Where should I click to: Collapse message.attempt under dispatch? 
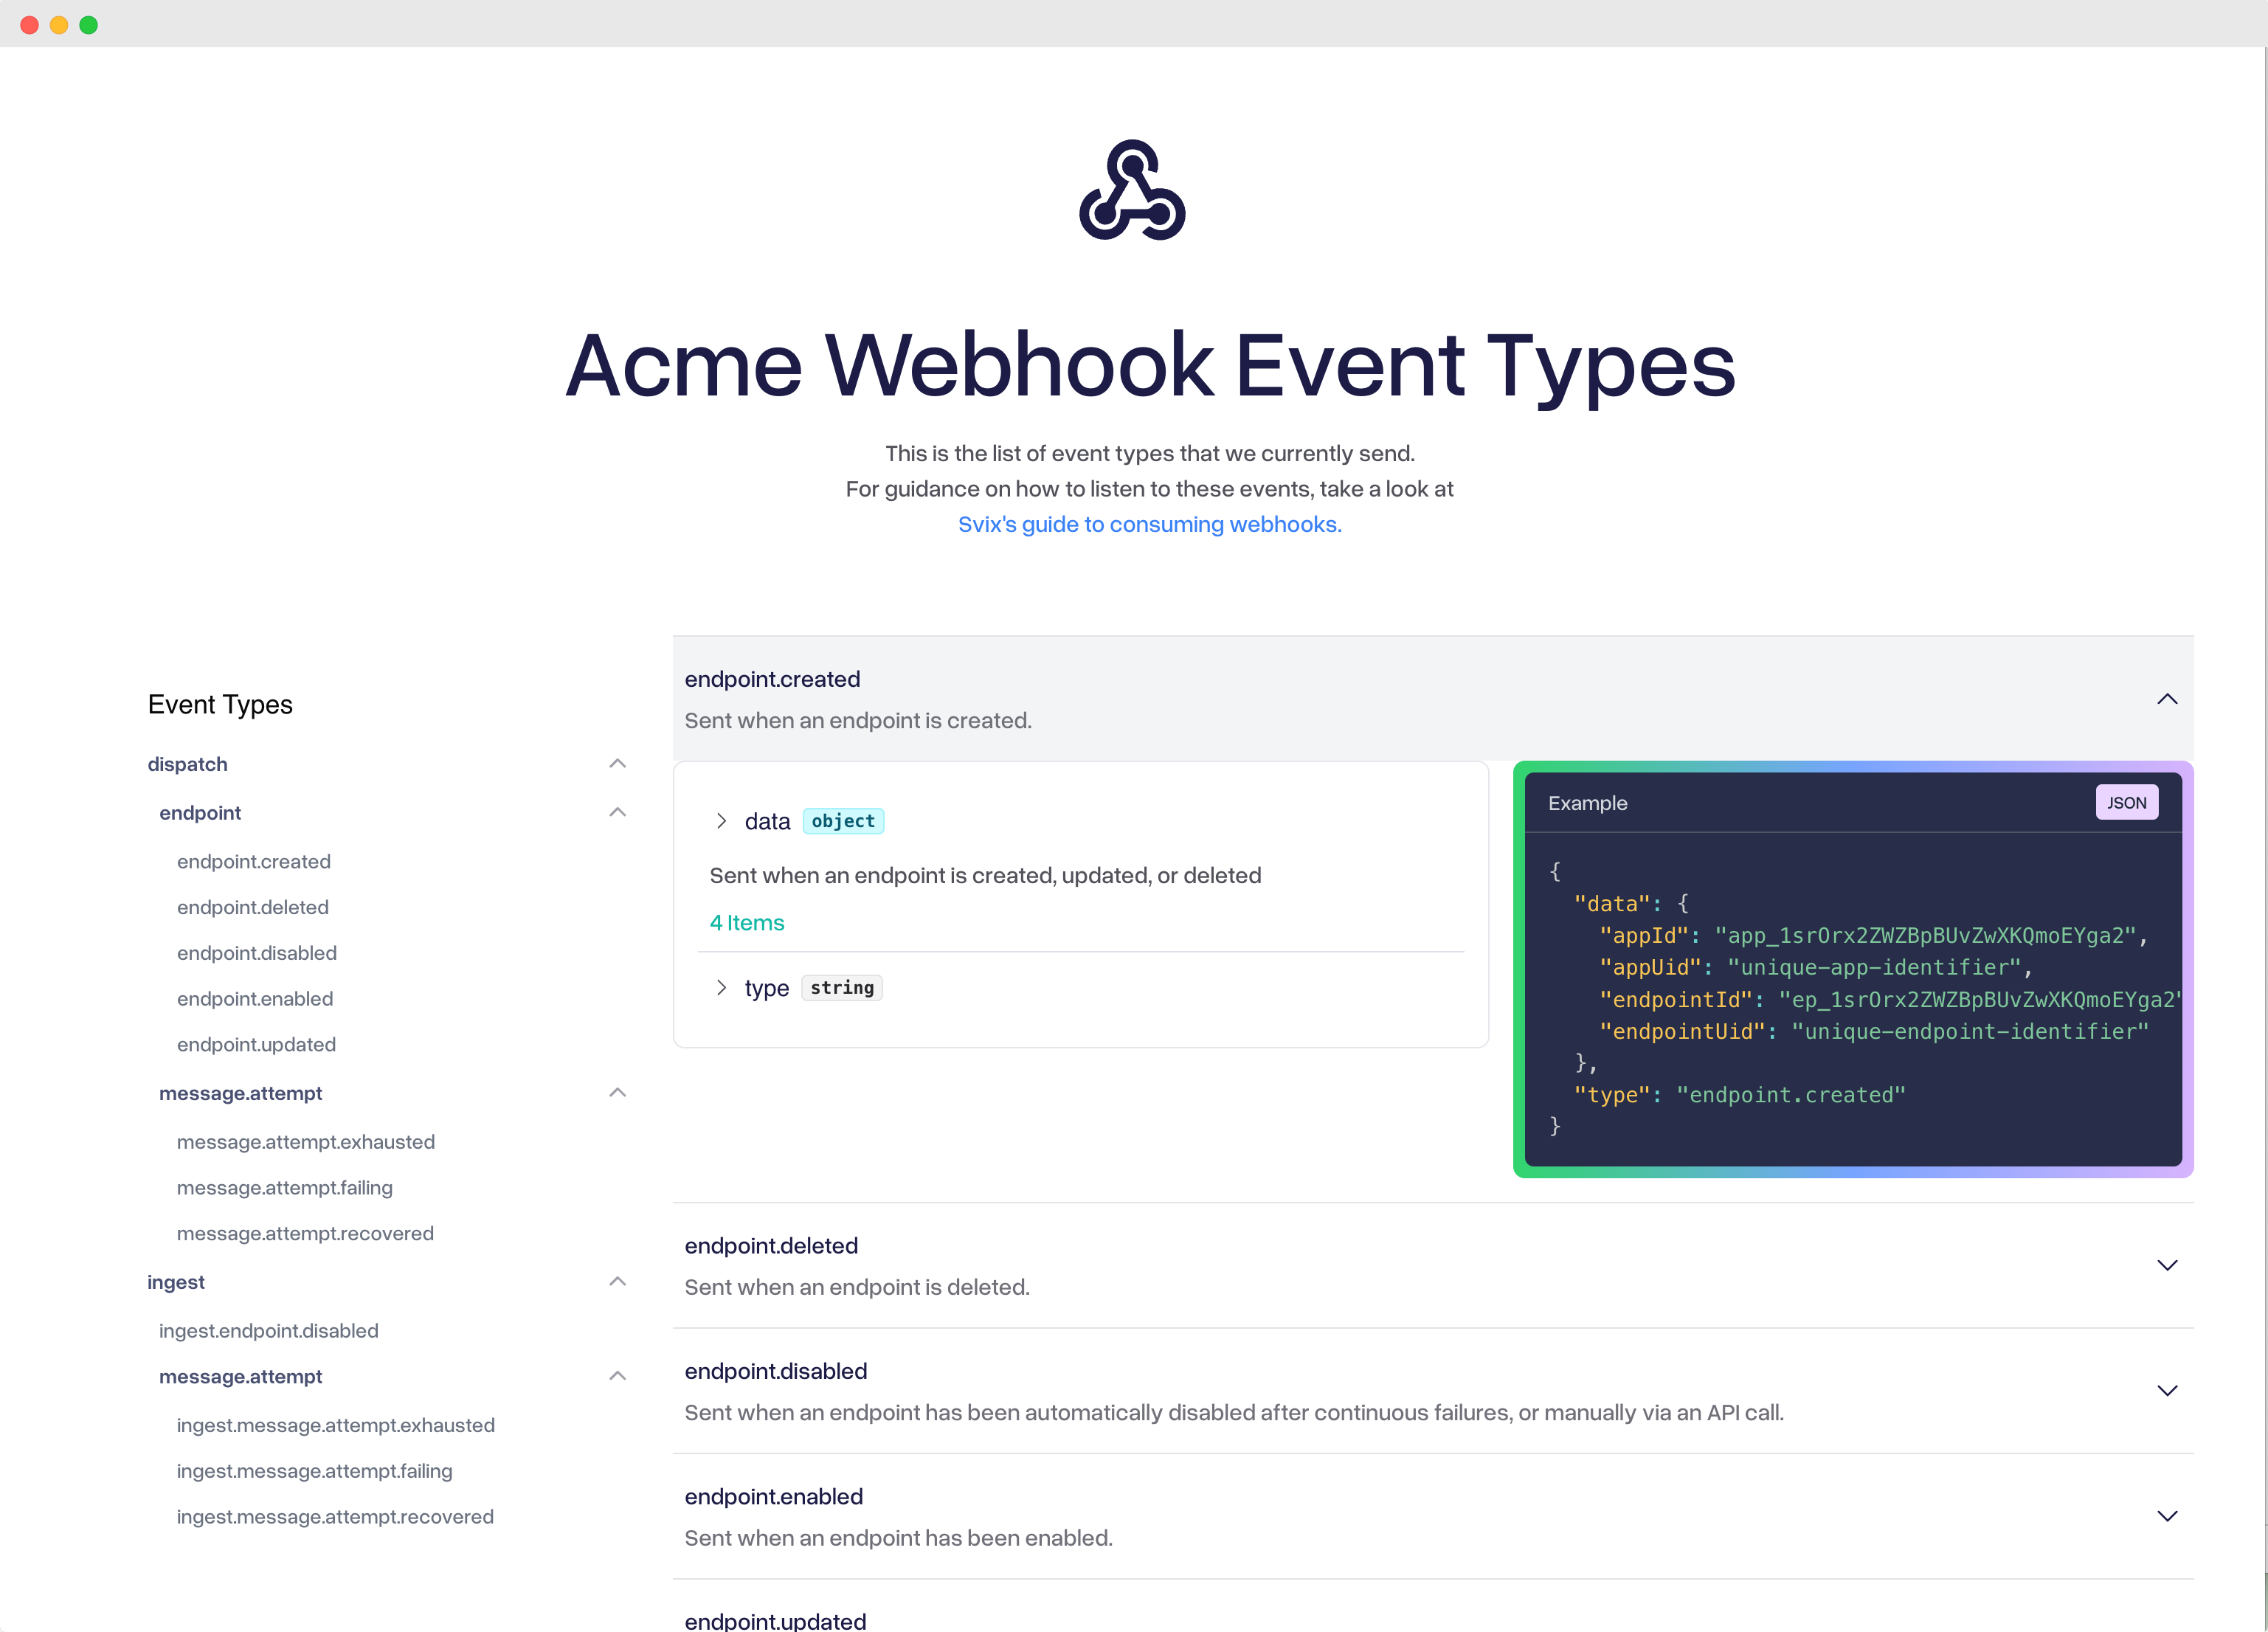[617, 1092]
